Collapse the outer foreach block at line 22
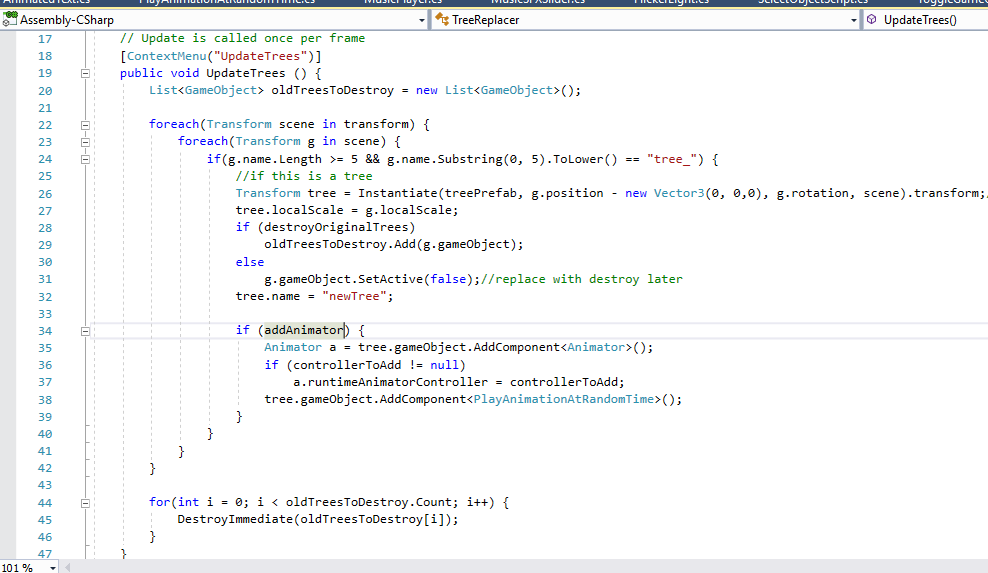The width and height of the screenshot is (988, 573). [85, 125]
